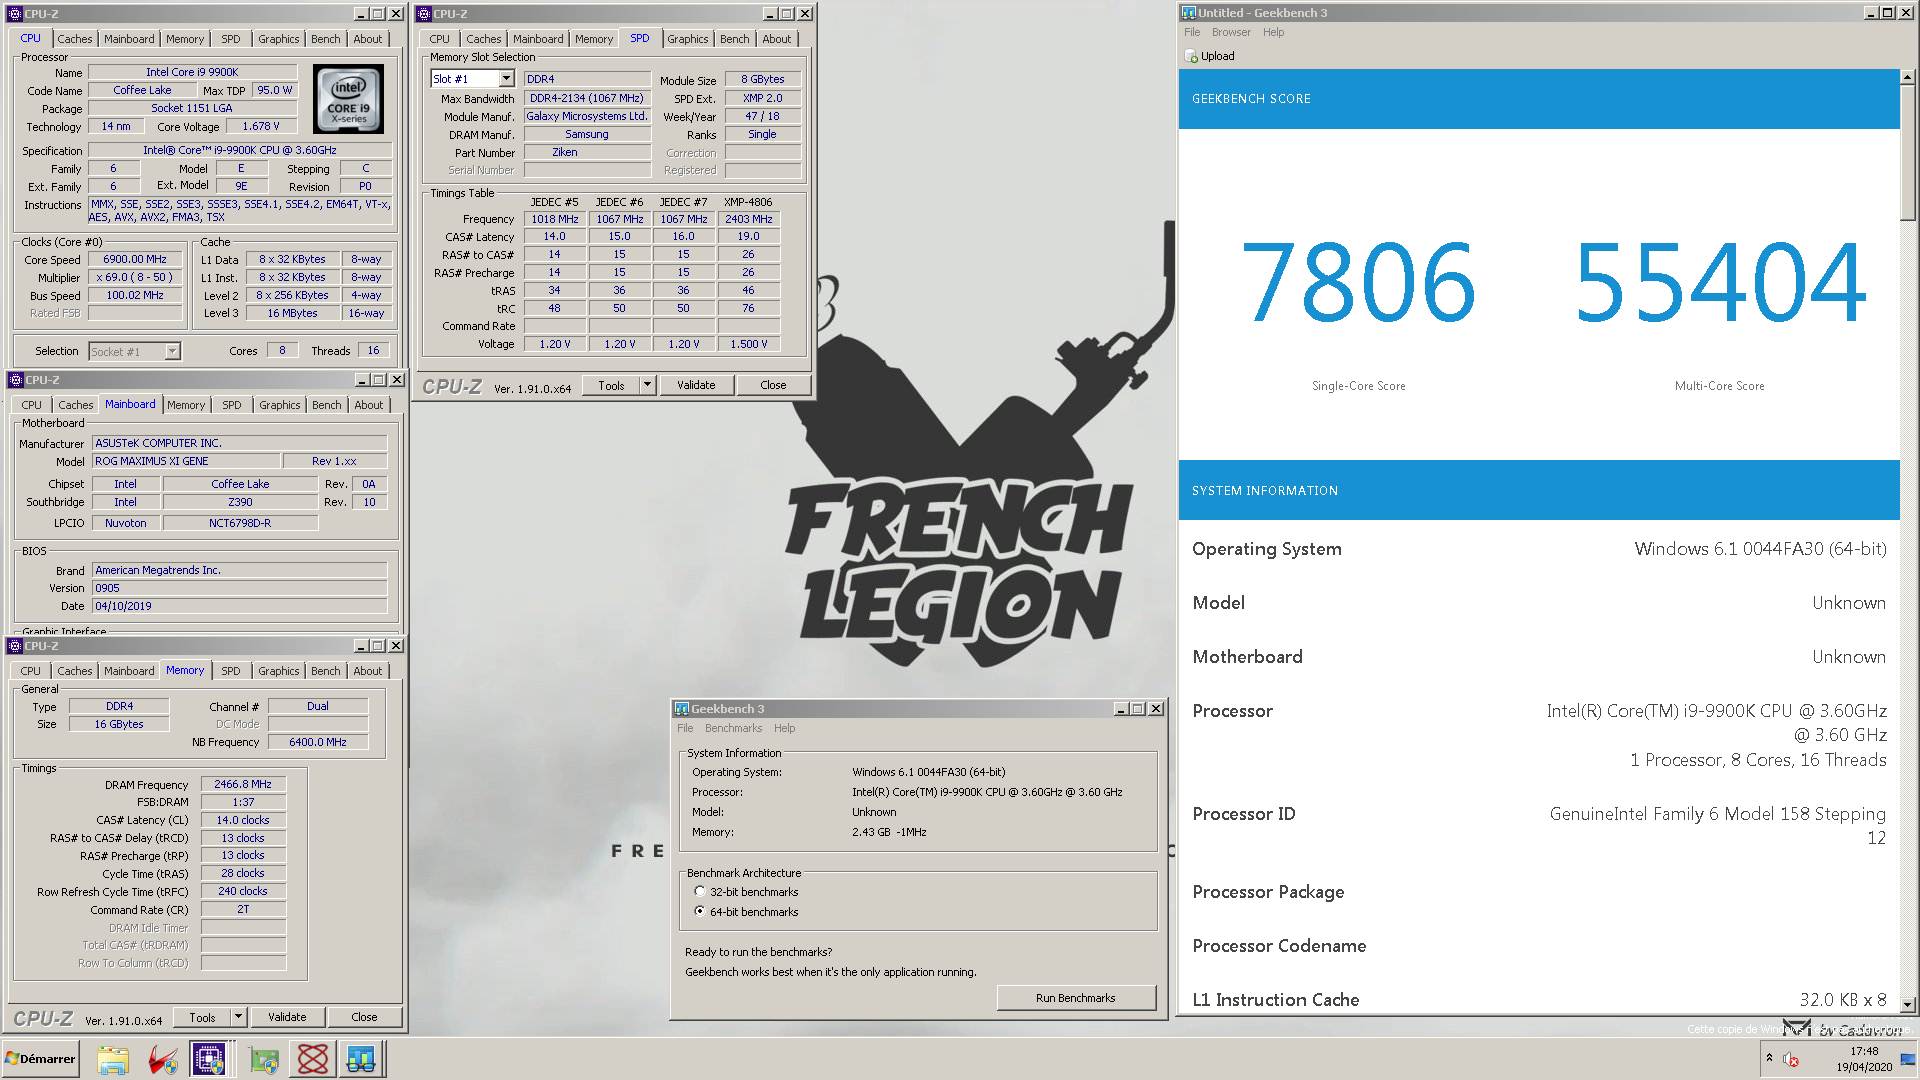Open the red atom taskbar icon
Viewport: 1920px width, 1080px height.
click(x=312, y=1059)
